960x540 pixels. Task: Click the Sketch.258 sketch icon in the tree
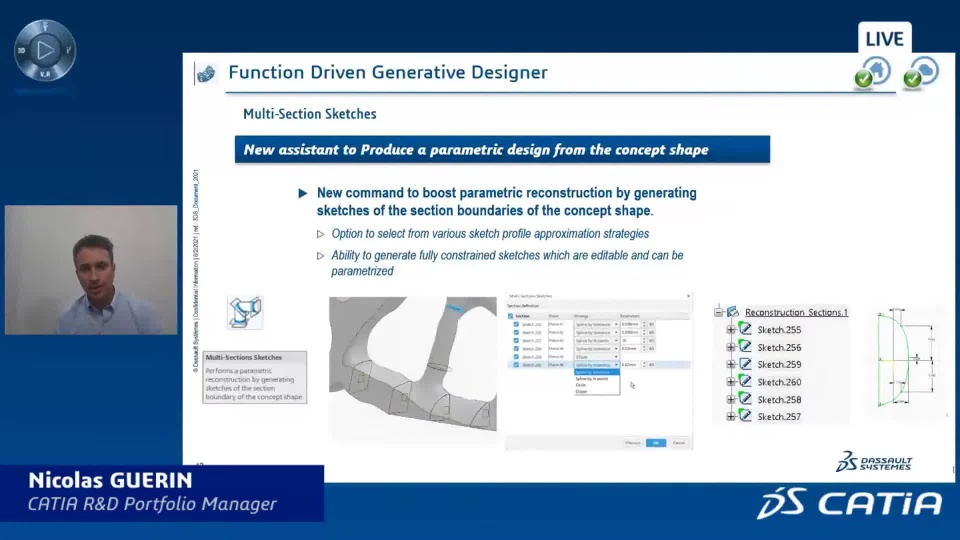coord(745,399)
